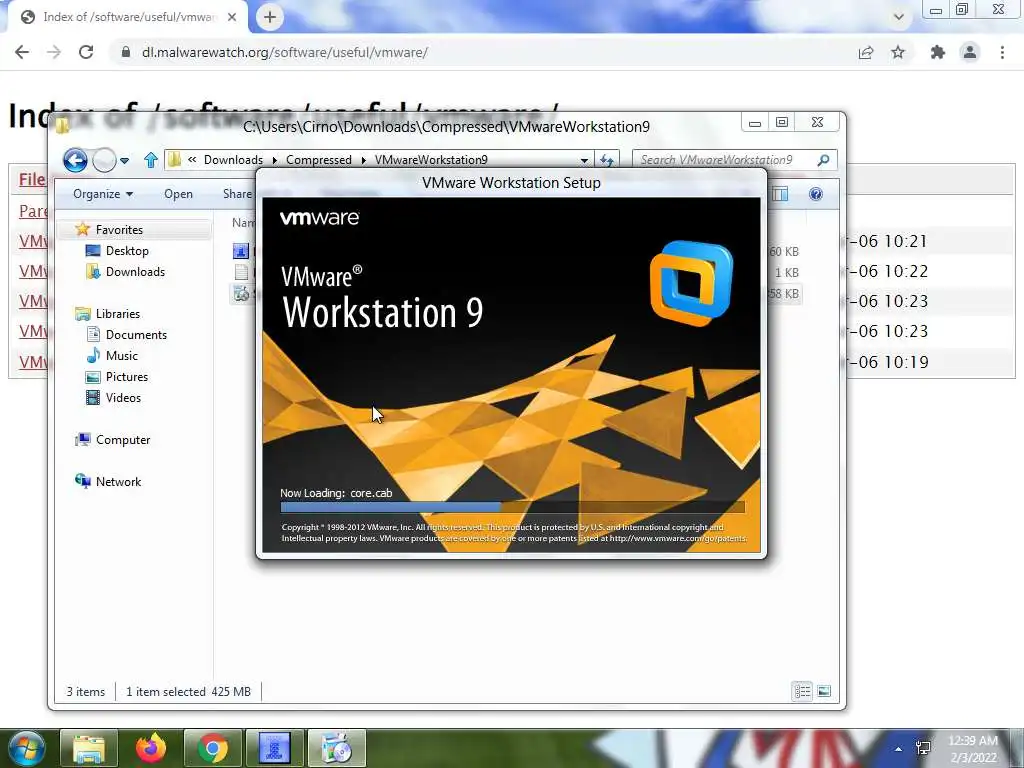Viewport: 1024px width, 768px height.
Task: Close the Index of tab
Action: [232, 17]
